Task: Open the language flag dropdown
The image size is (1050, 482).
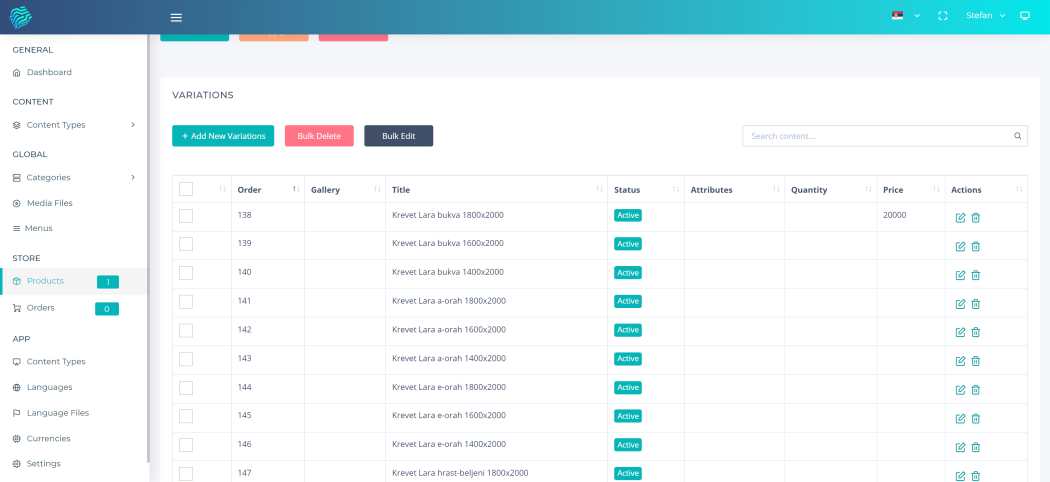Action: [905, 16]
